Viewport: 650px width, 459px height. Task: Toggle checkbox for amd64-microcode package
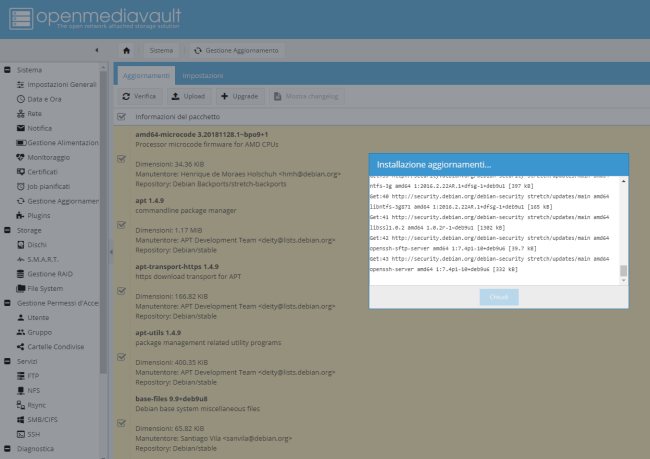pos(121,159)
